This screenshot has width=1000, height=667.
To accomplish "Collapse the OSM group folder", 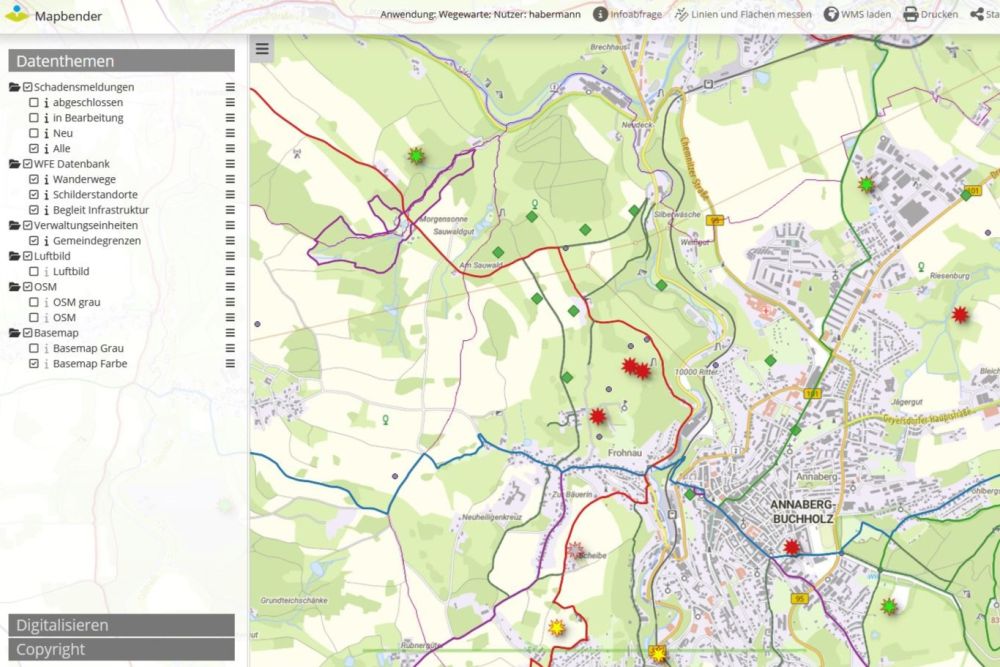I will tap(15, 286).
